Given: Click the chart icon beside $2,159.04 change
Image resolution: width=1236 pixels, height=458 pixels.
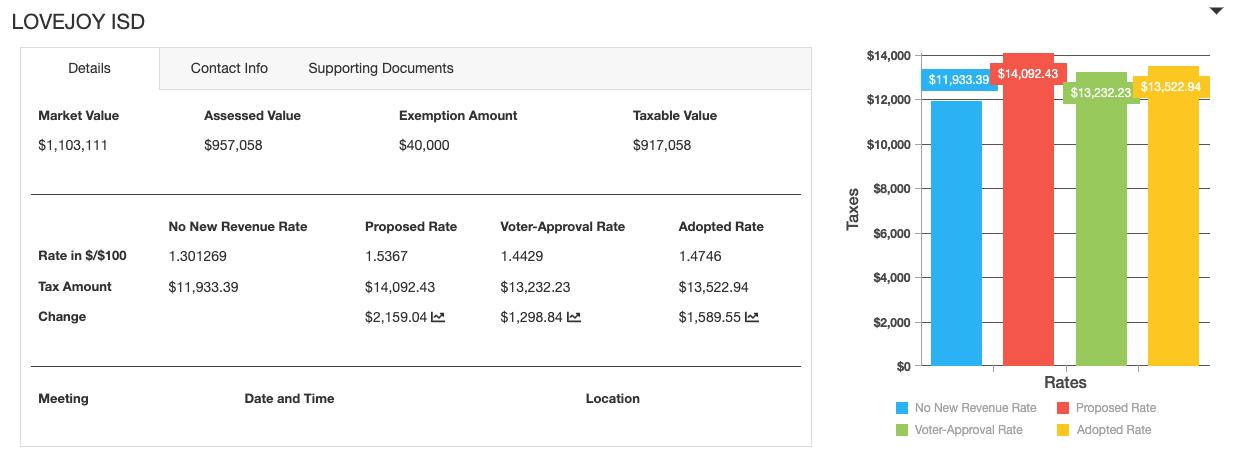Looking at the screenshot, I should [438, 317].
